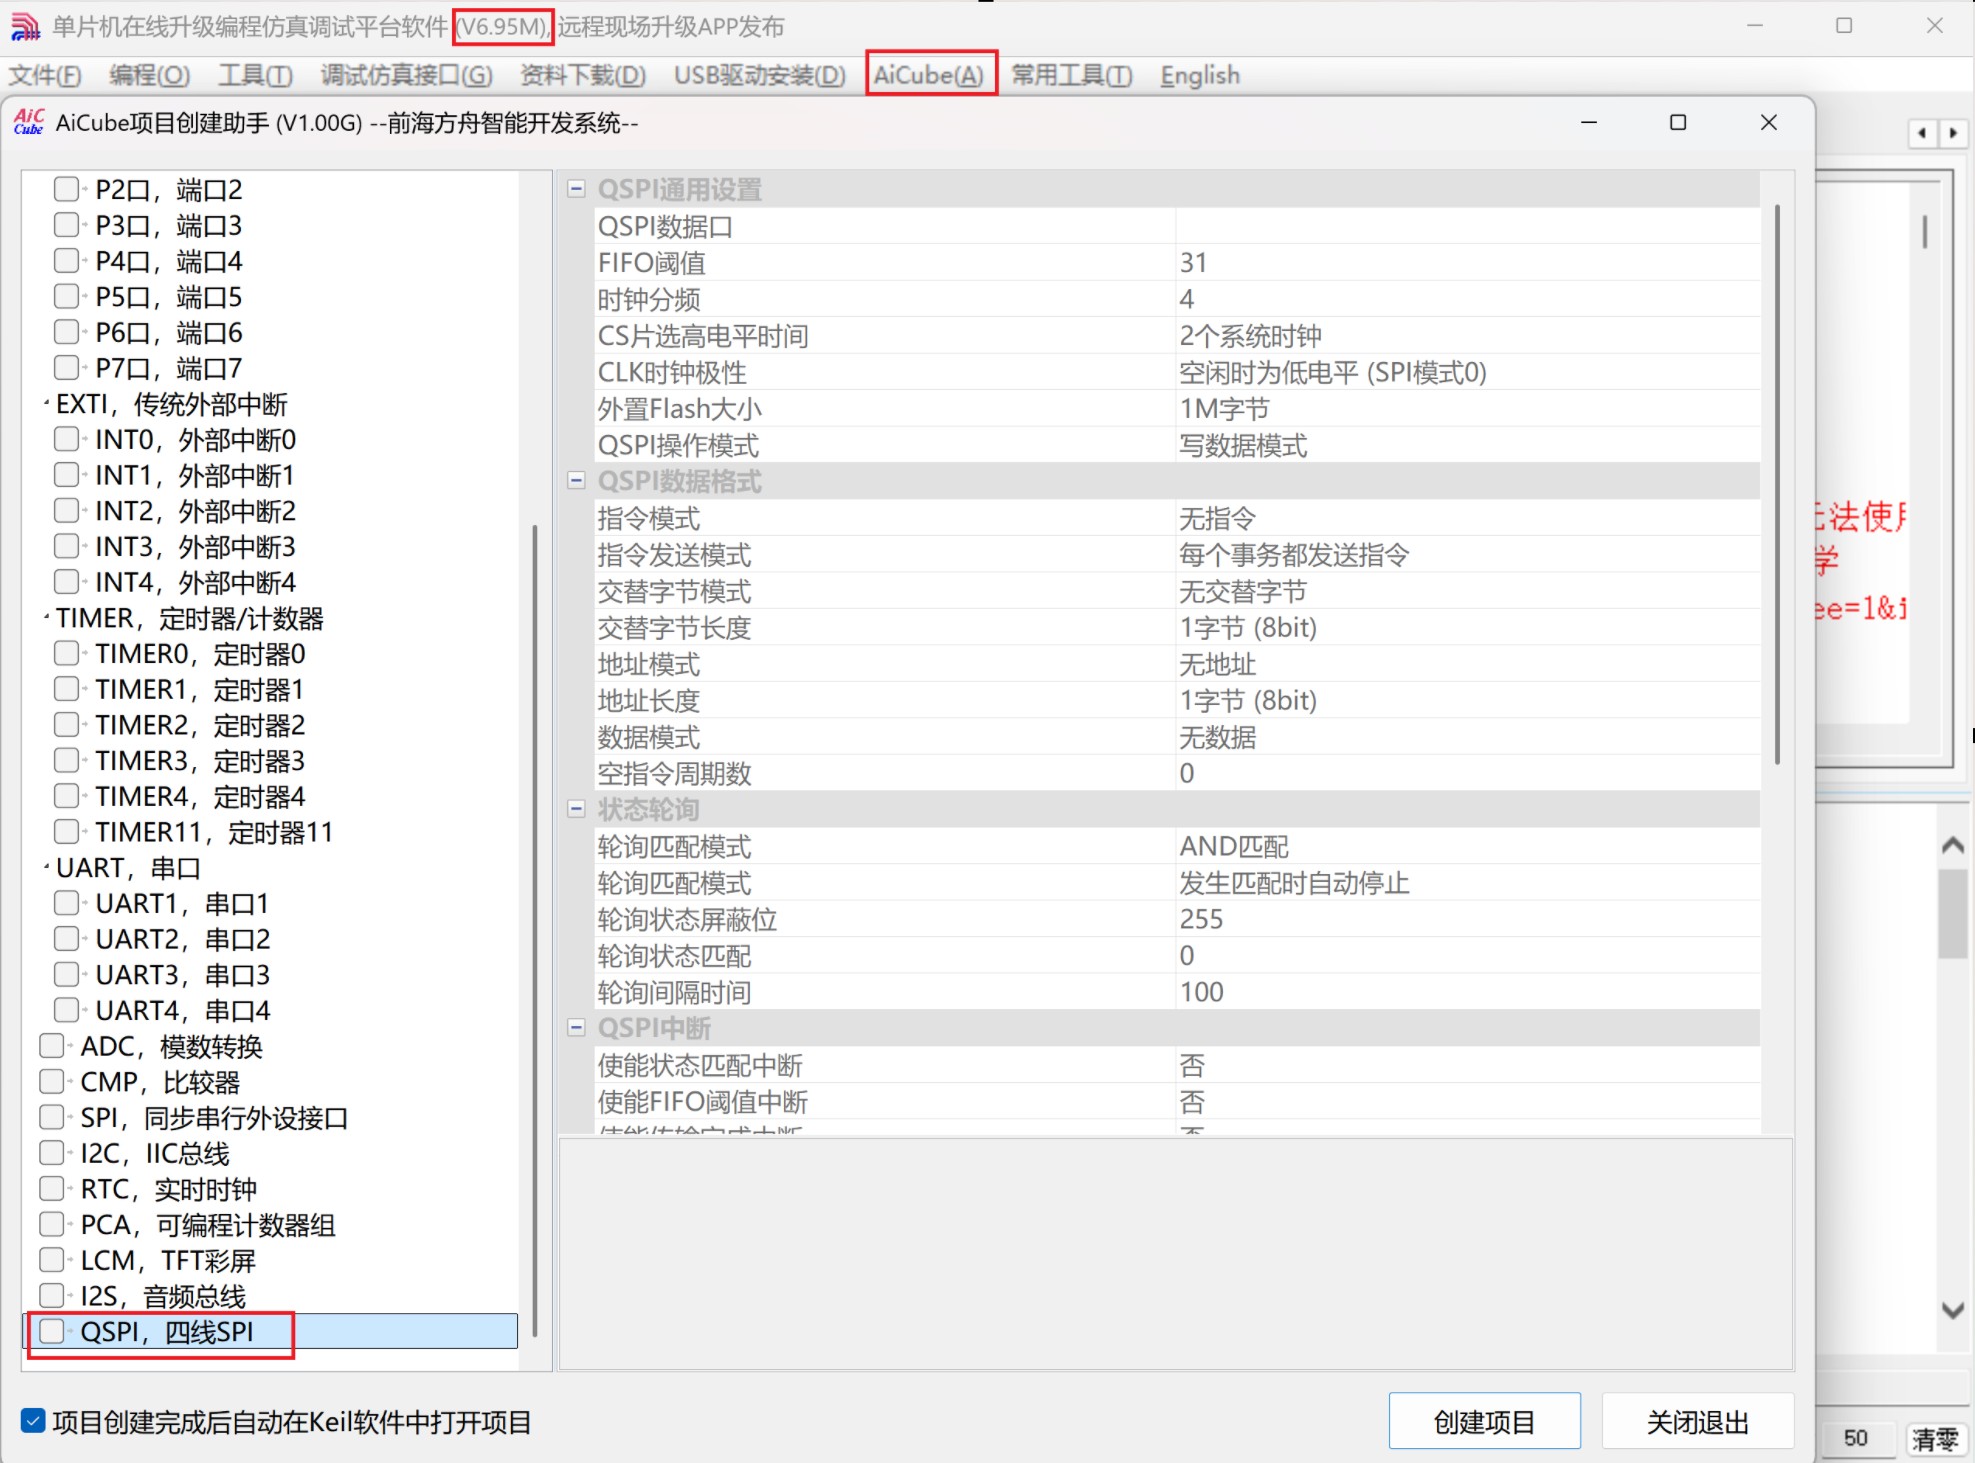Image resolution: width=1975 pixels, height=1463 pixels.
Task: Open the 调试仿真接口(G) menu
Action: [x=407, y=75]
